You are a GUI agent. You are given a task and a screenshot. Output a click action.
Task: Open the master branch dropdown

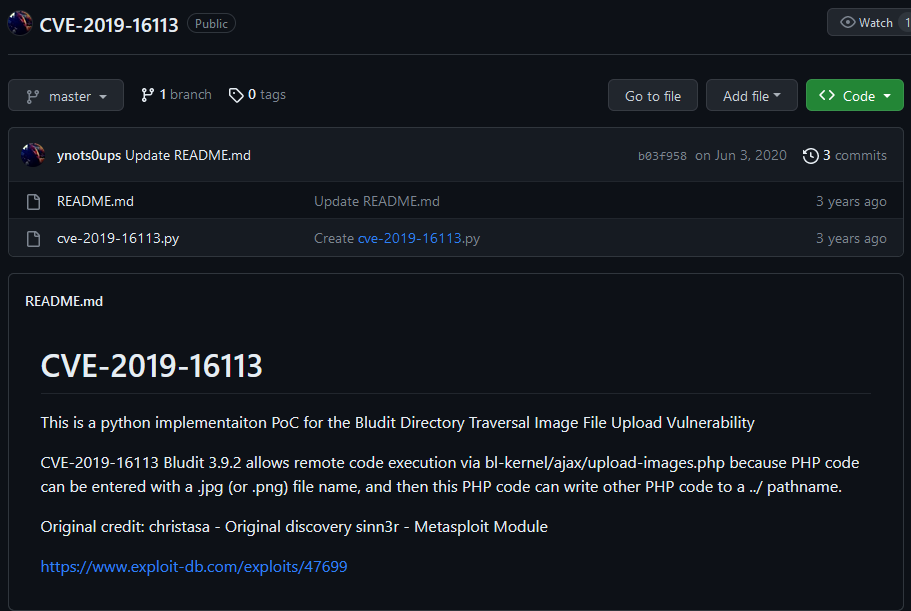(66, 95)
